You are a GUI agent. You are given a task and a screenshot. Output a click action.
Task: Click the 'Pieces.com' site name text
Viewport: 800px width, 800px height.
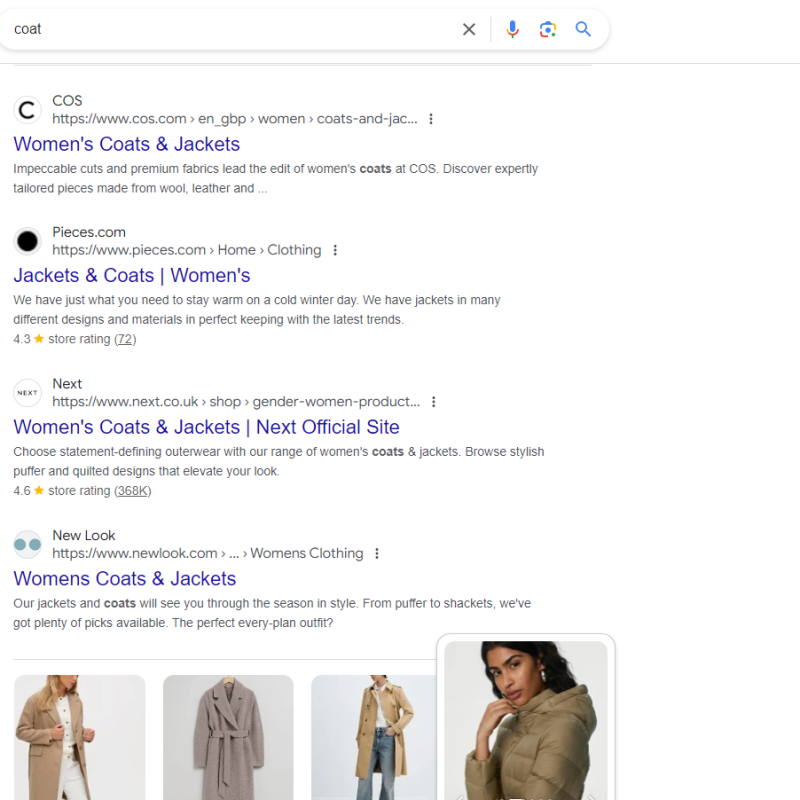[x=89, y=232]
